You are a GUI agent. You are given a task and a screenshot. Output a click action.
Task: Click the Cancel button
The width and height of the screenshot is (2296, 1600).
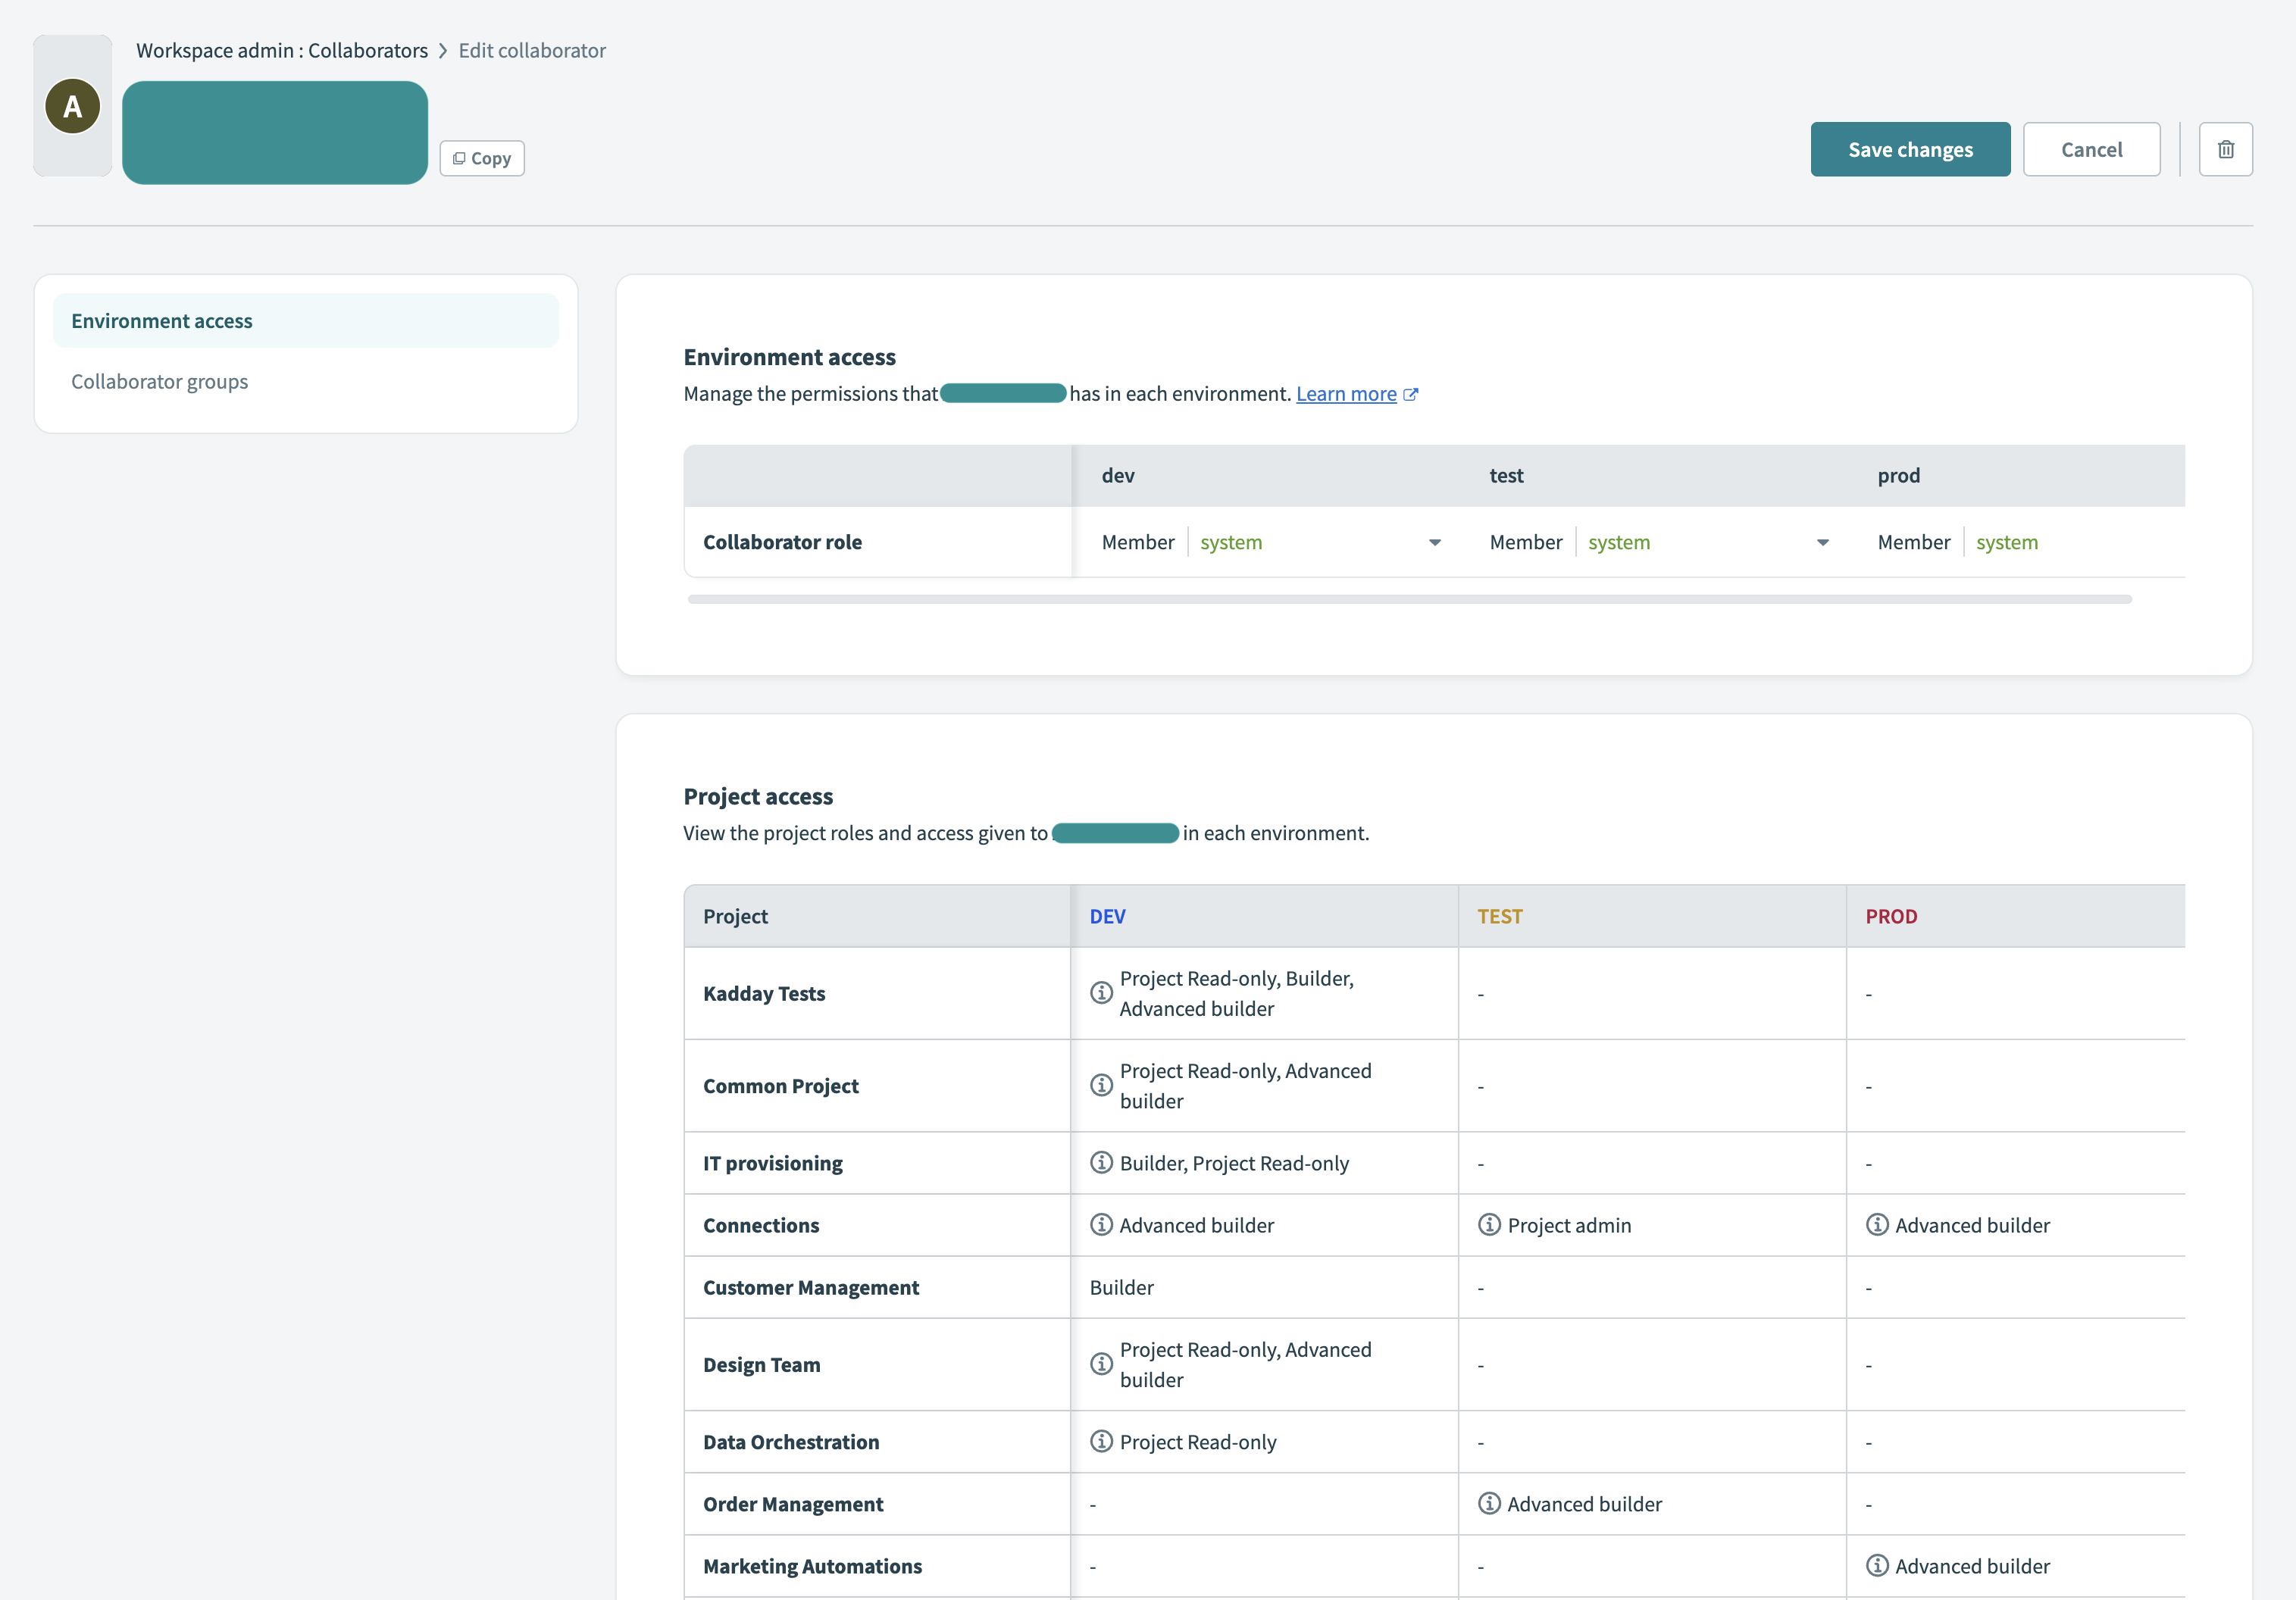tap(2091, 149)
